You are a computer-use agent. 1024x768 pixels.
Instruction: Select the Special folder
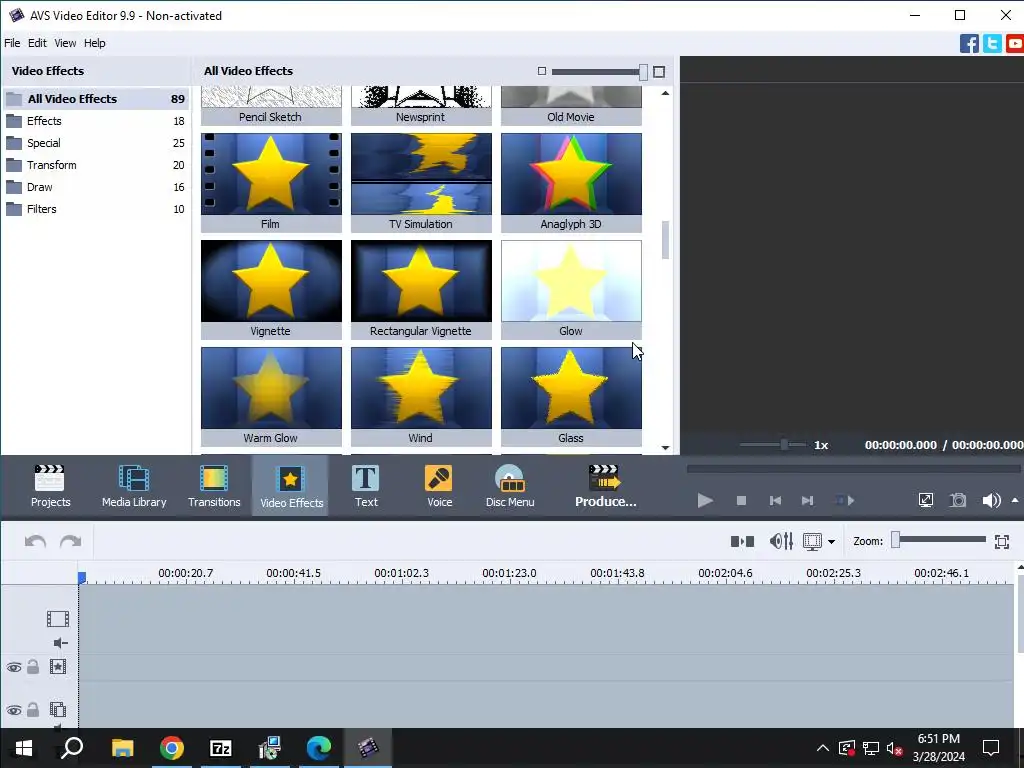click(95, 143)
